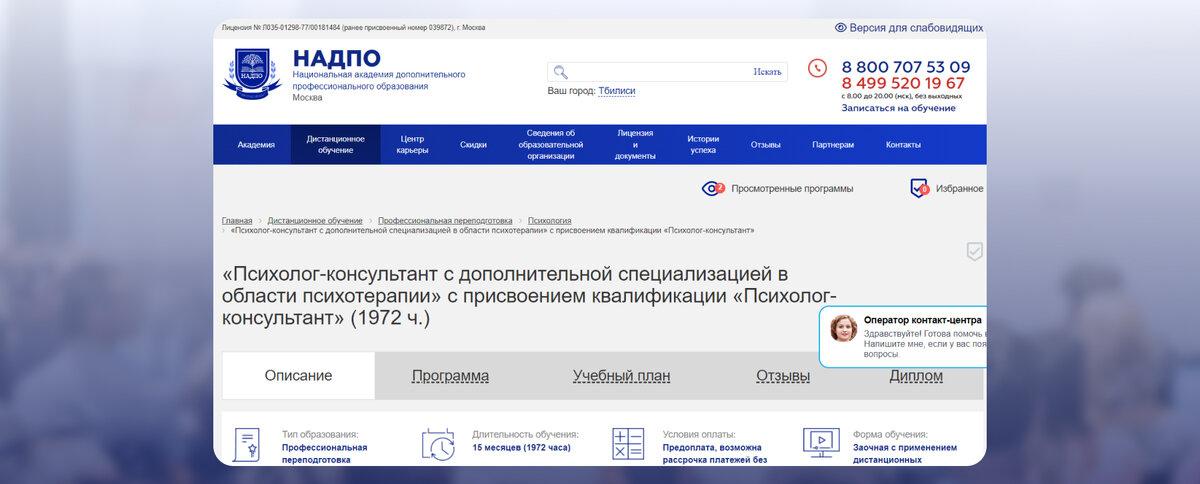
Task: Click the calculator payment terms icon
Action: tap(628, 445)
